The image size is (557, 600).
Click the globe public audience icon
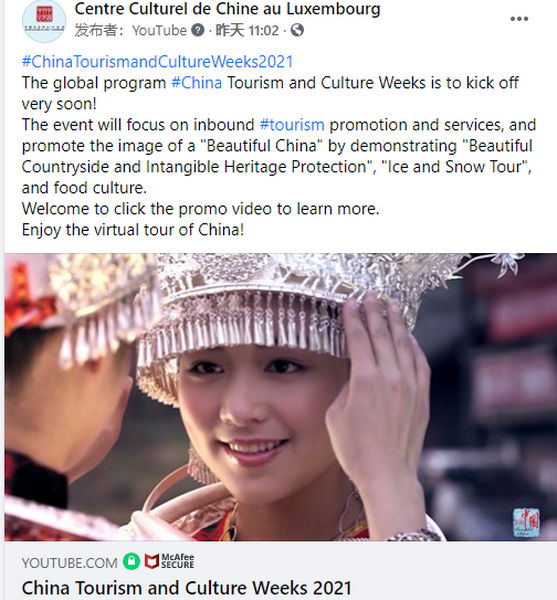297,30
